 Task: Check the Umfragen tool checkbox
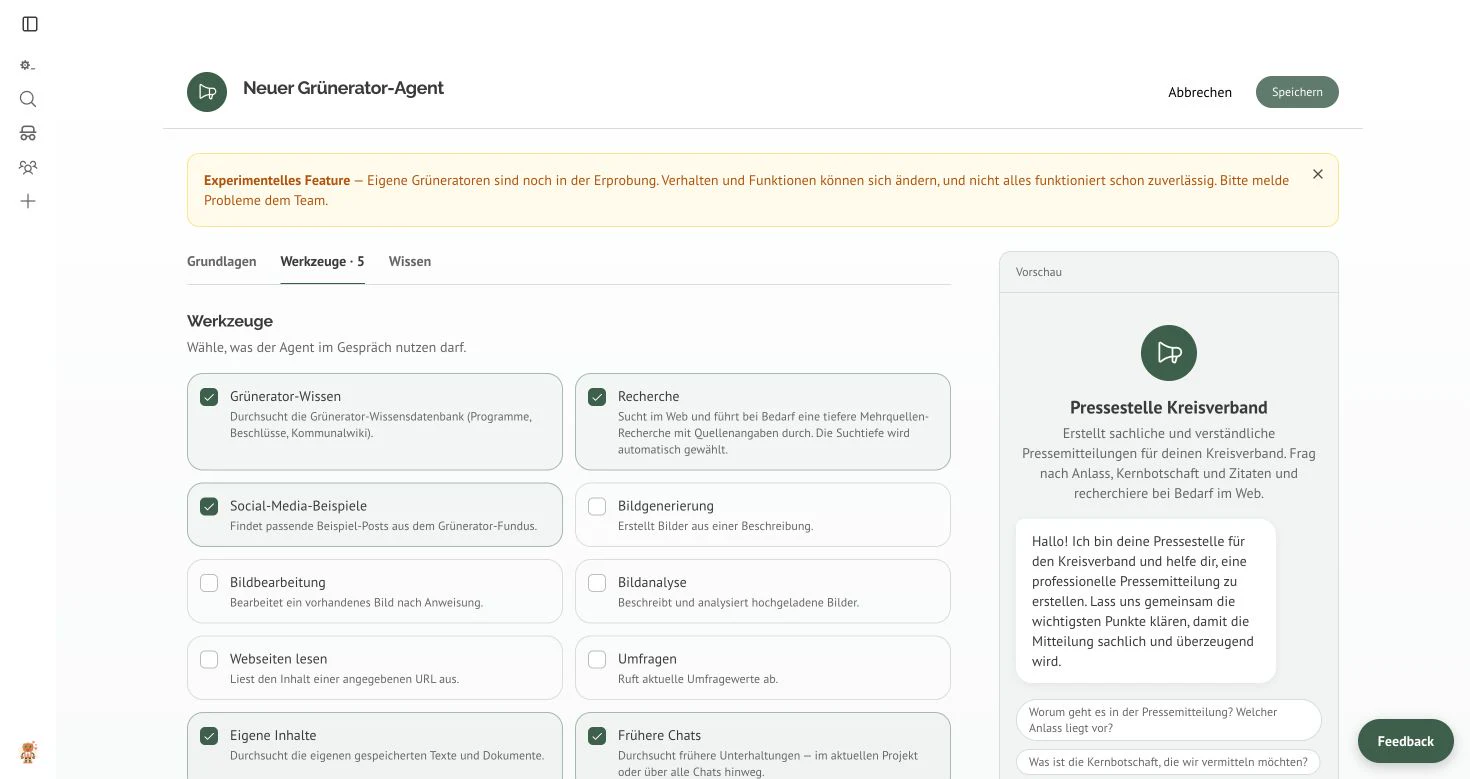click(x=597, y=660)
